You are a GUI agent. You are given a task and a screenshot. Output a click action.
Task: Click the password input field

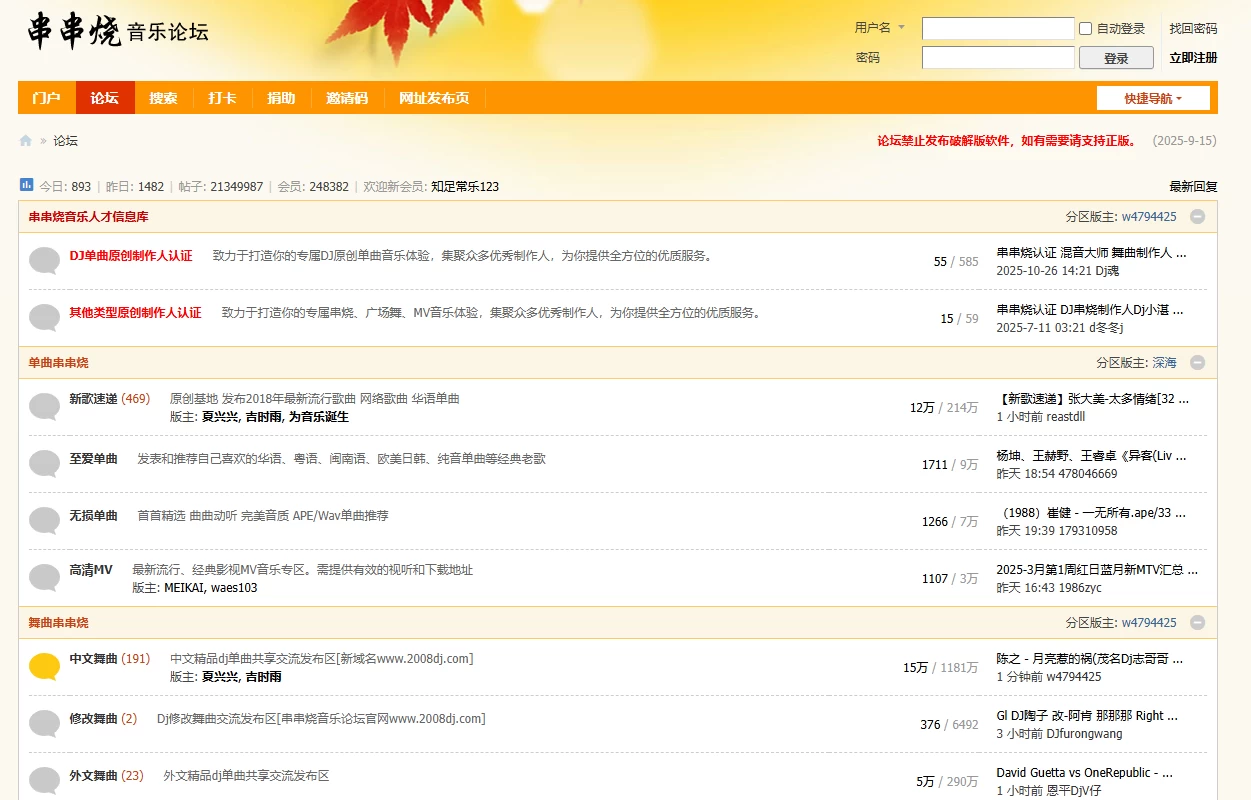pyautogui.click(x=997, y=57)
